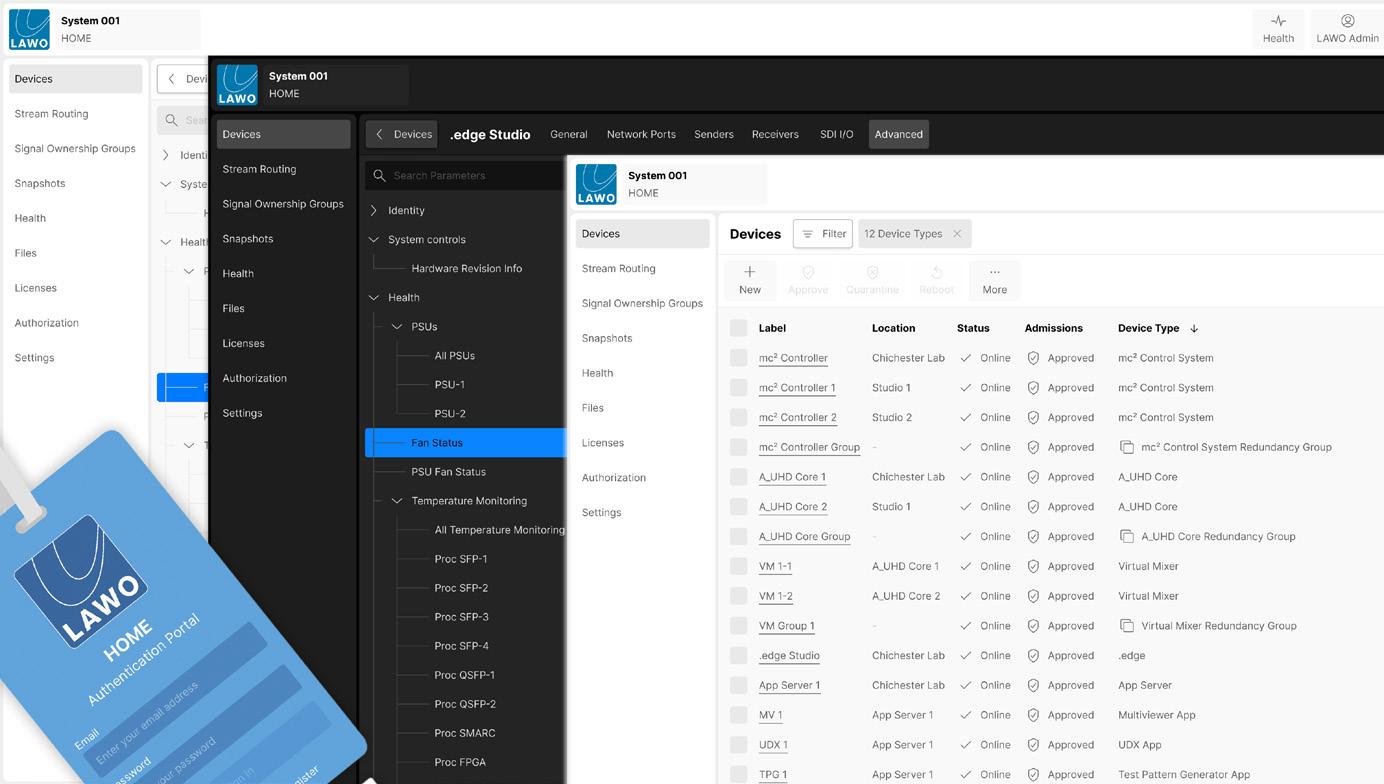Toggle the select-all checkbox in the table header
Image resolution: width=1384 pixels, height=784 pixels.
tap(738, 328)
